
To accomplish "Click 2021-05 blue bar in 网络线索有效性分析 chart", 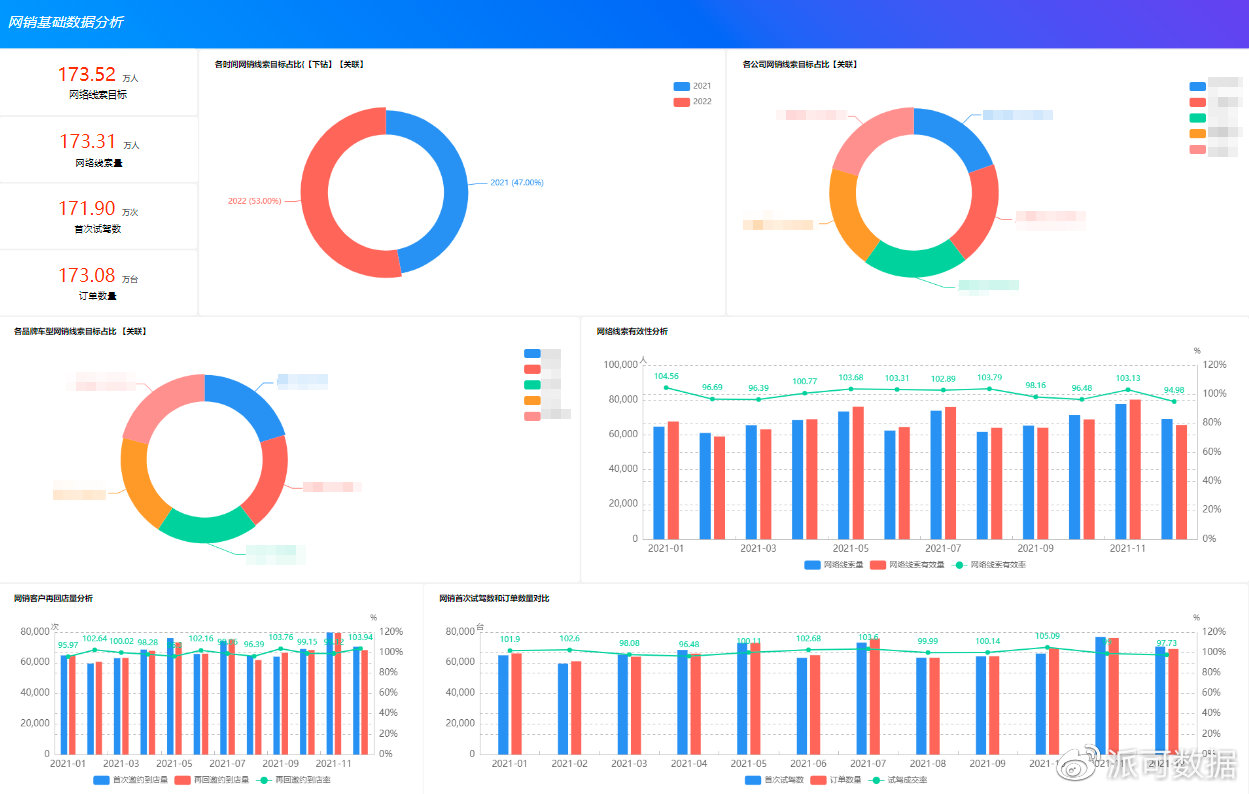I will click(x=843, y=475).
